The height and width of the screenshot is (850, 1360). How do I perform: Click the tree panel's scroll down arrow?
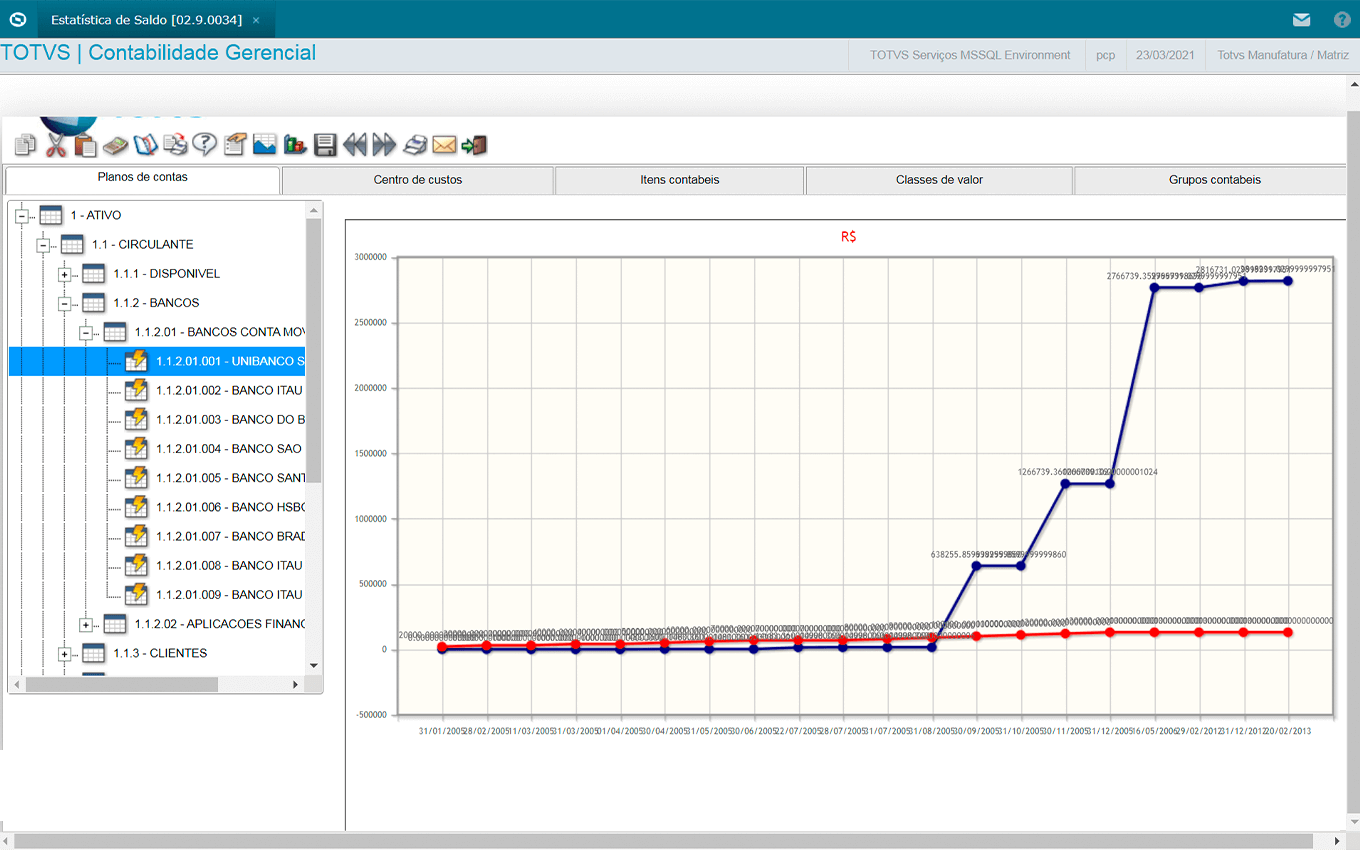(x=313, y=665)
